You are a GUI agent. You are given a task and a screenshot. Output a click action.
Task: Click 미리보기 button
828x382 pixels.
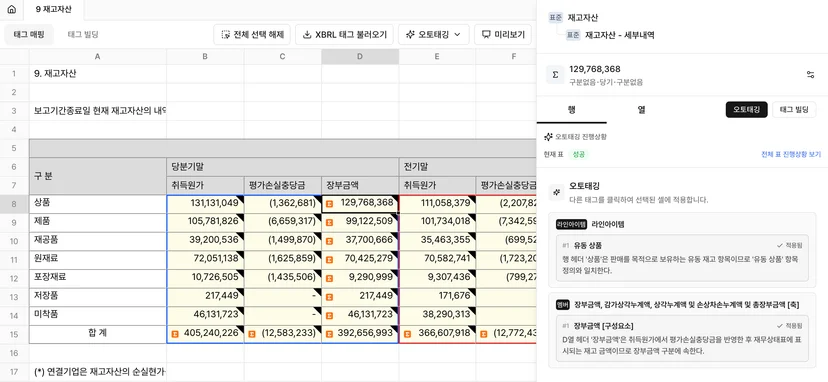(503, 35)
